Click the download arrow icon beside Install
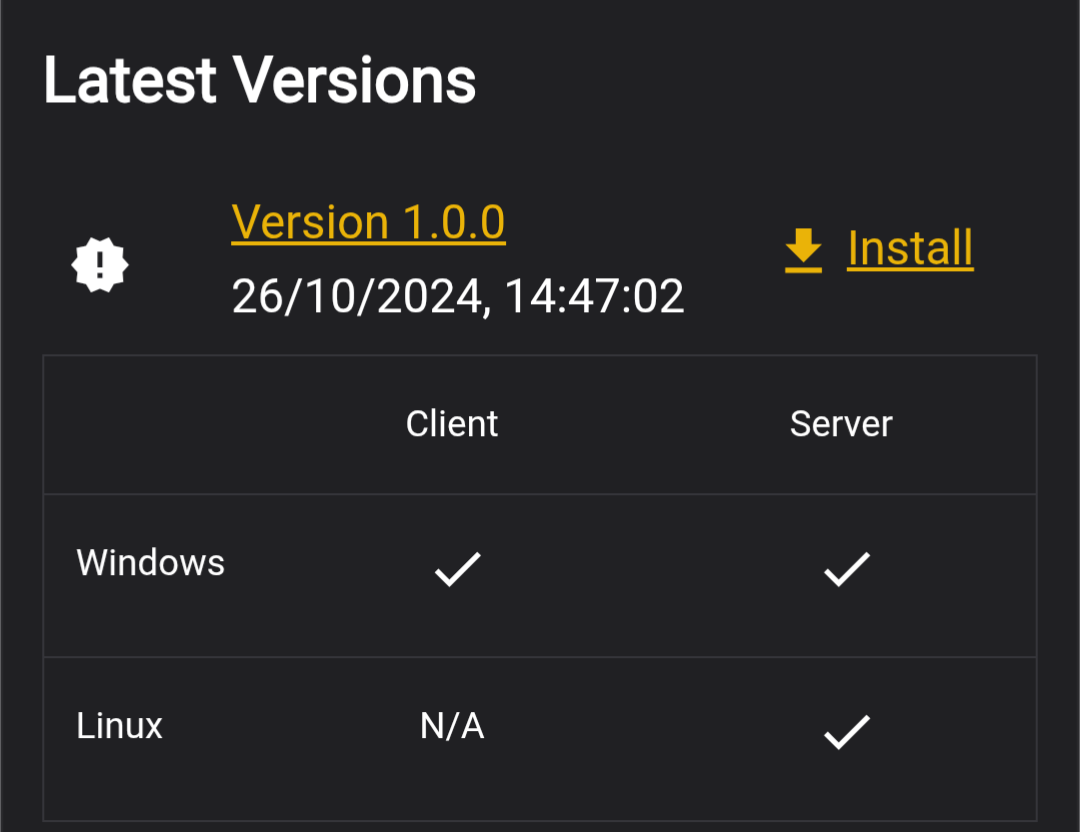The image size is (1080, 832). pos(803,250)
